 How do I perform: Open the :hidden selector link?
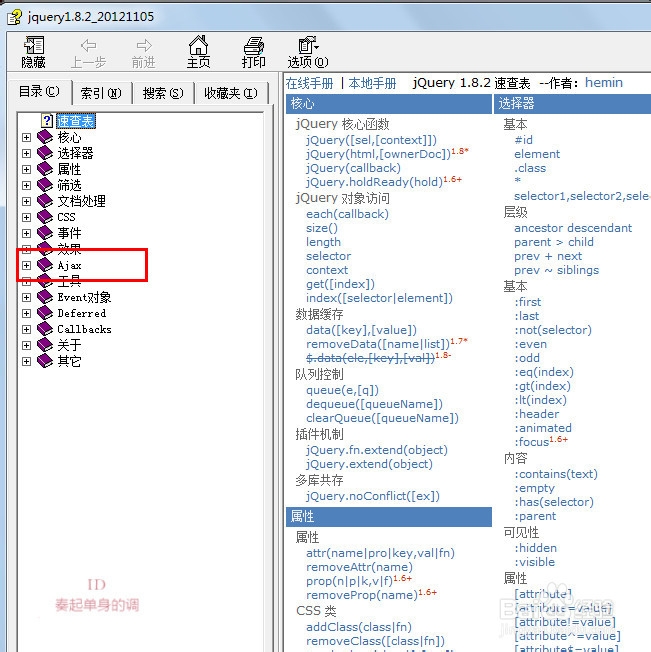pos(535,548)
